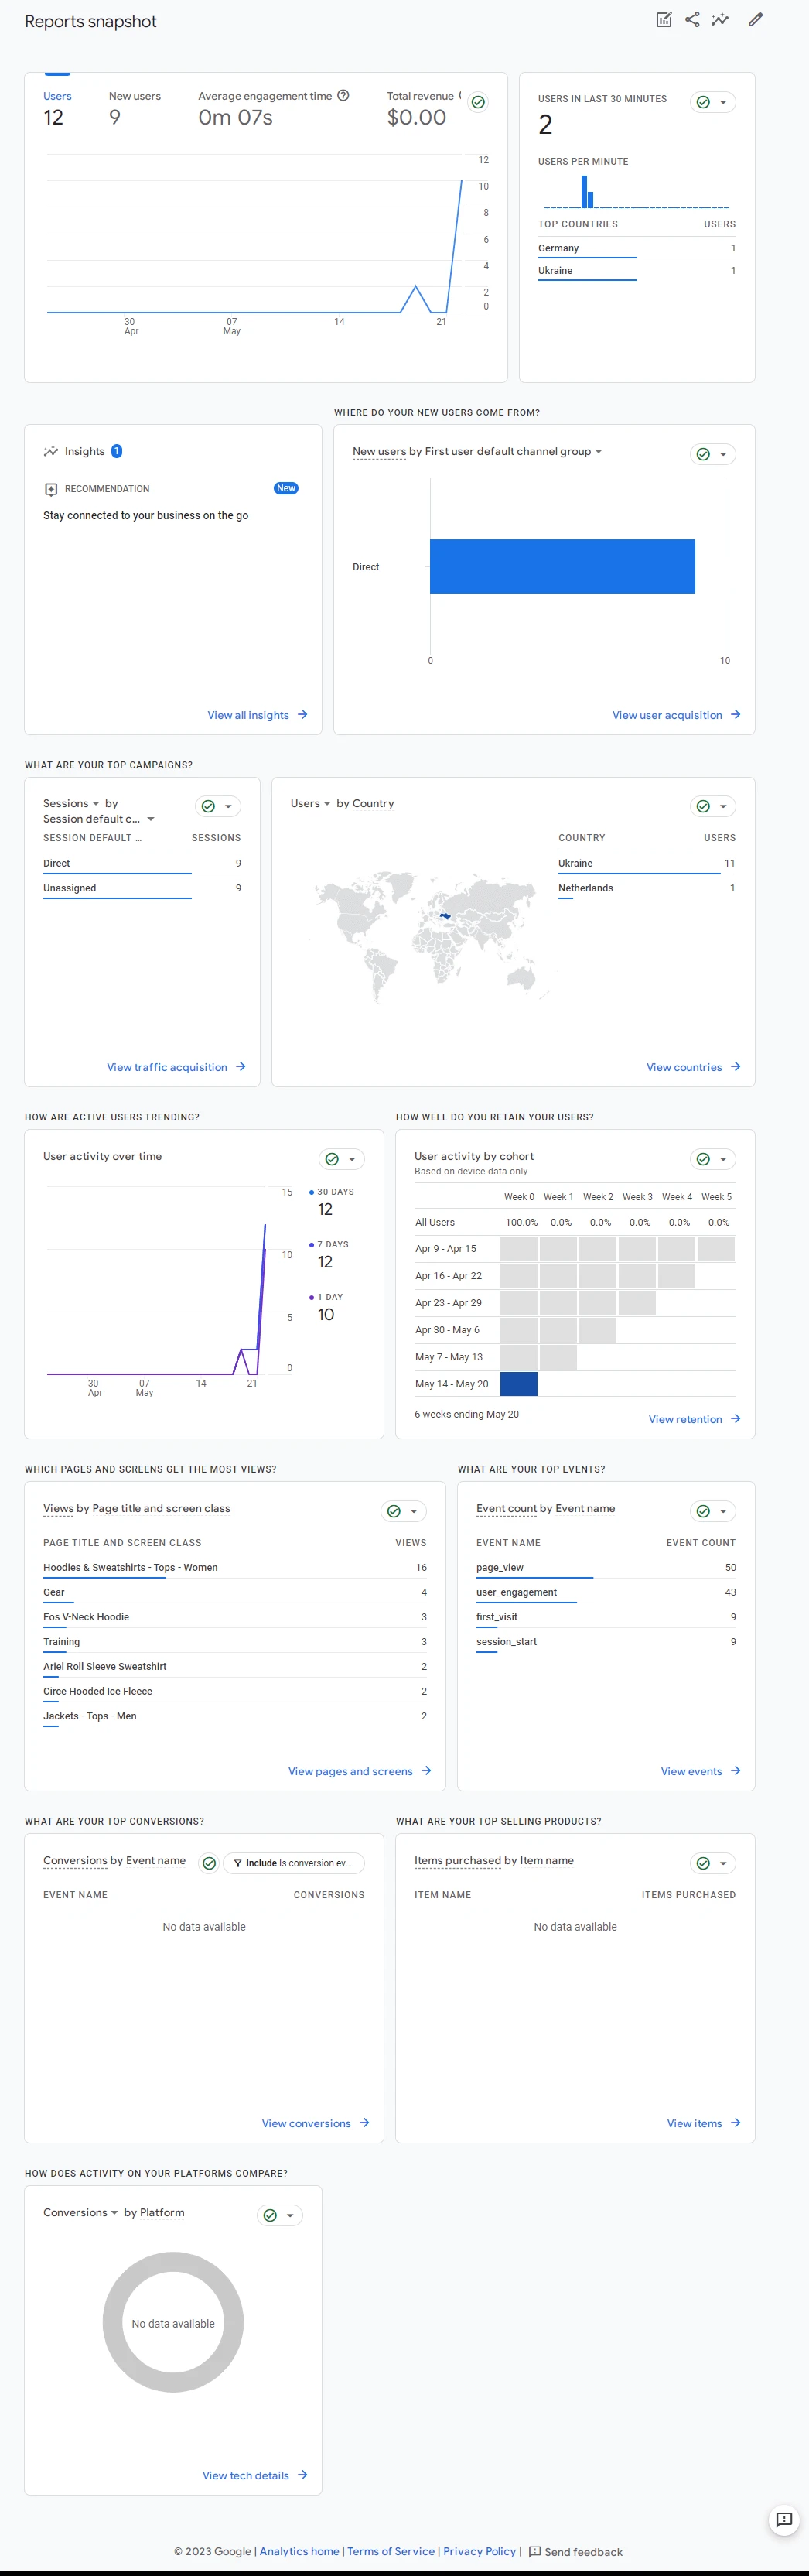Click the pencil customize report icon

point(756,20)
